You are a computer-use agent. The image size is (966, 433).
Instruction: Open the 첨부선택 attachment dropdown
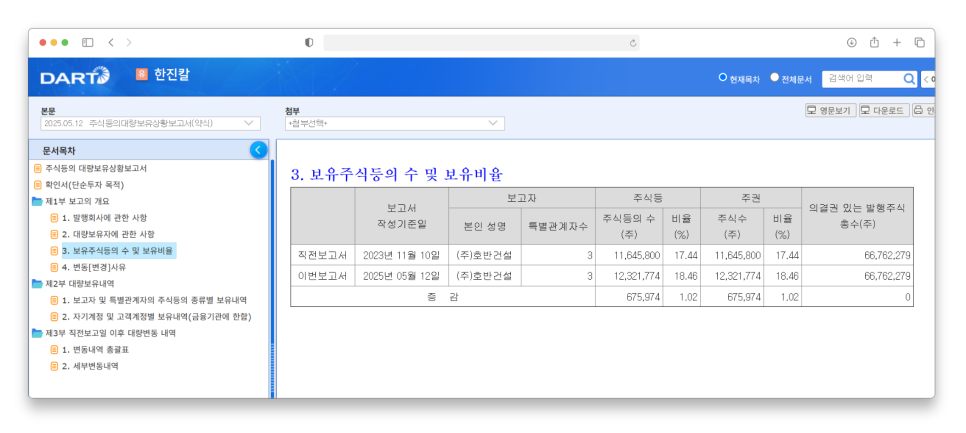(x=394, y=123)
